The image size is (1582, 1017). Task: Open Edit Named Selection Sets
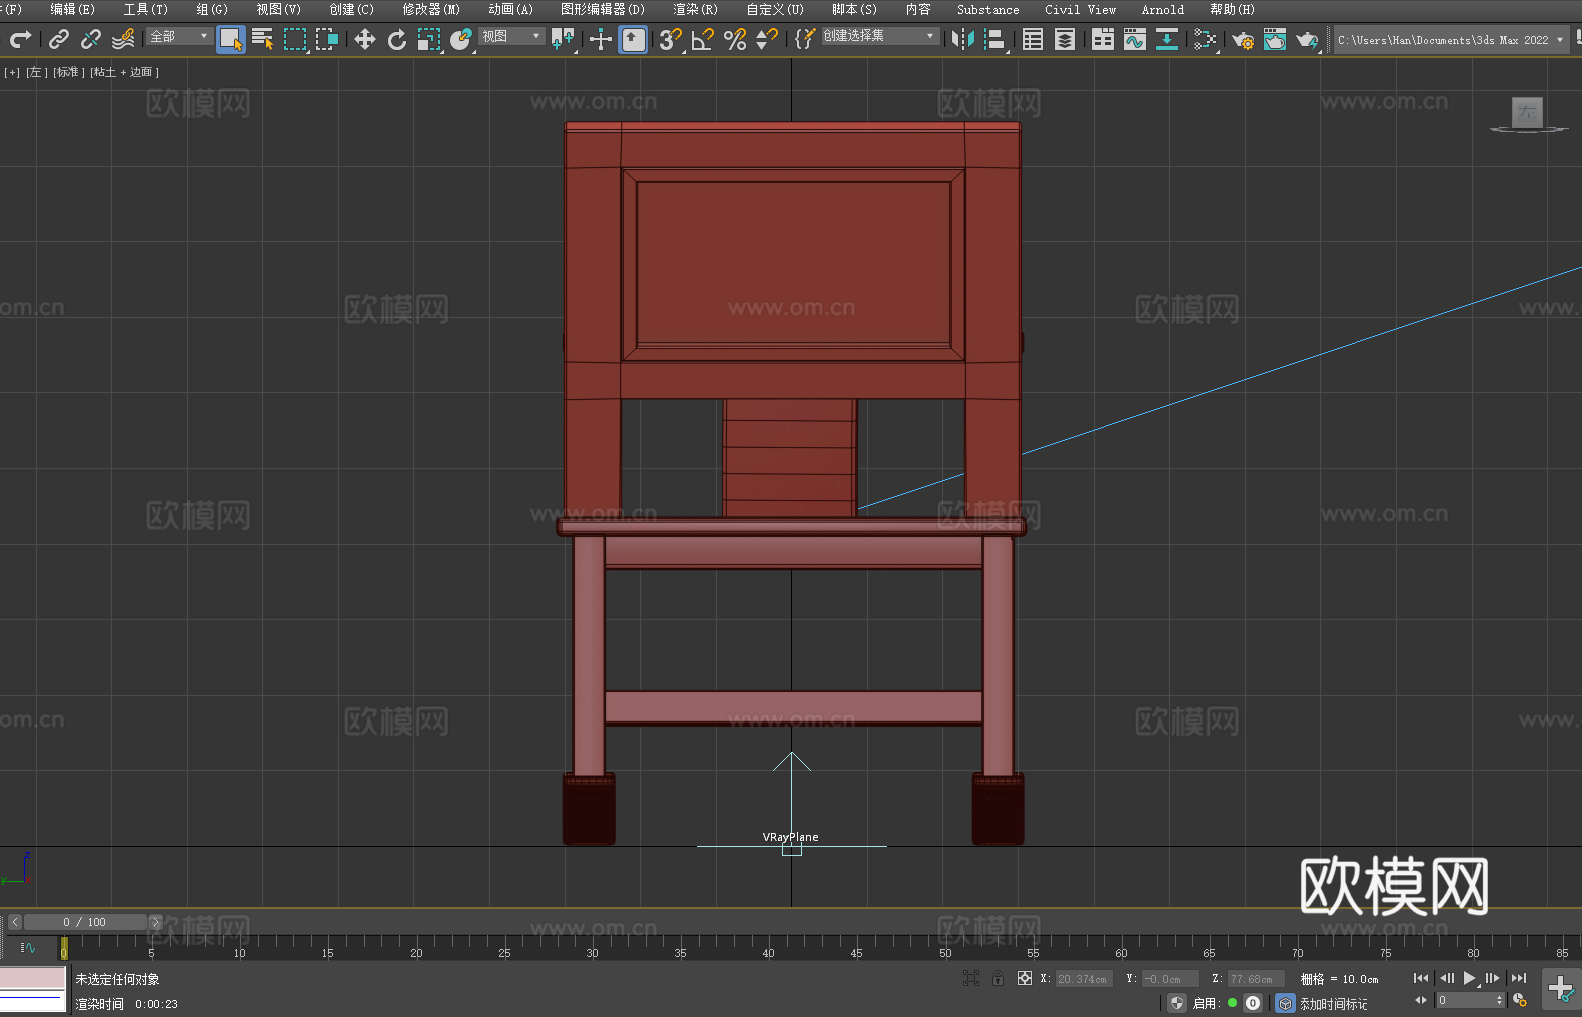pos(804,39)
